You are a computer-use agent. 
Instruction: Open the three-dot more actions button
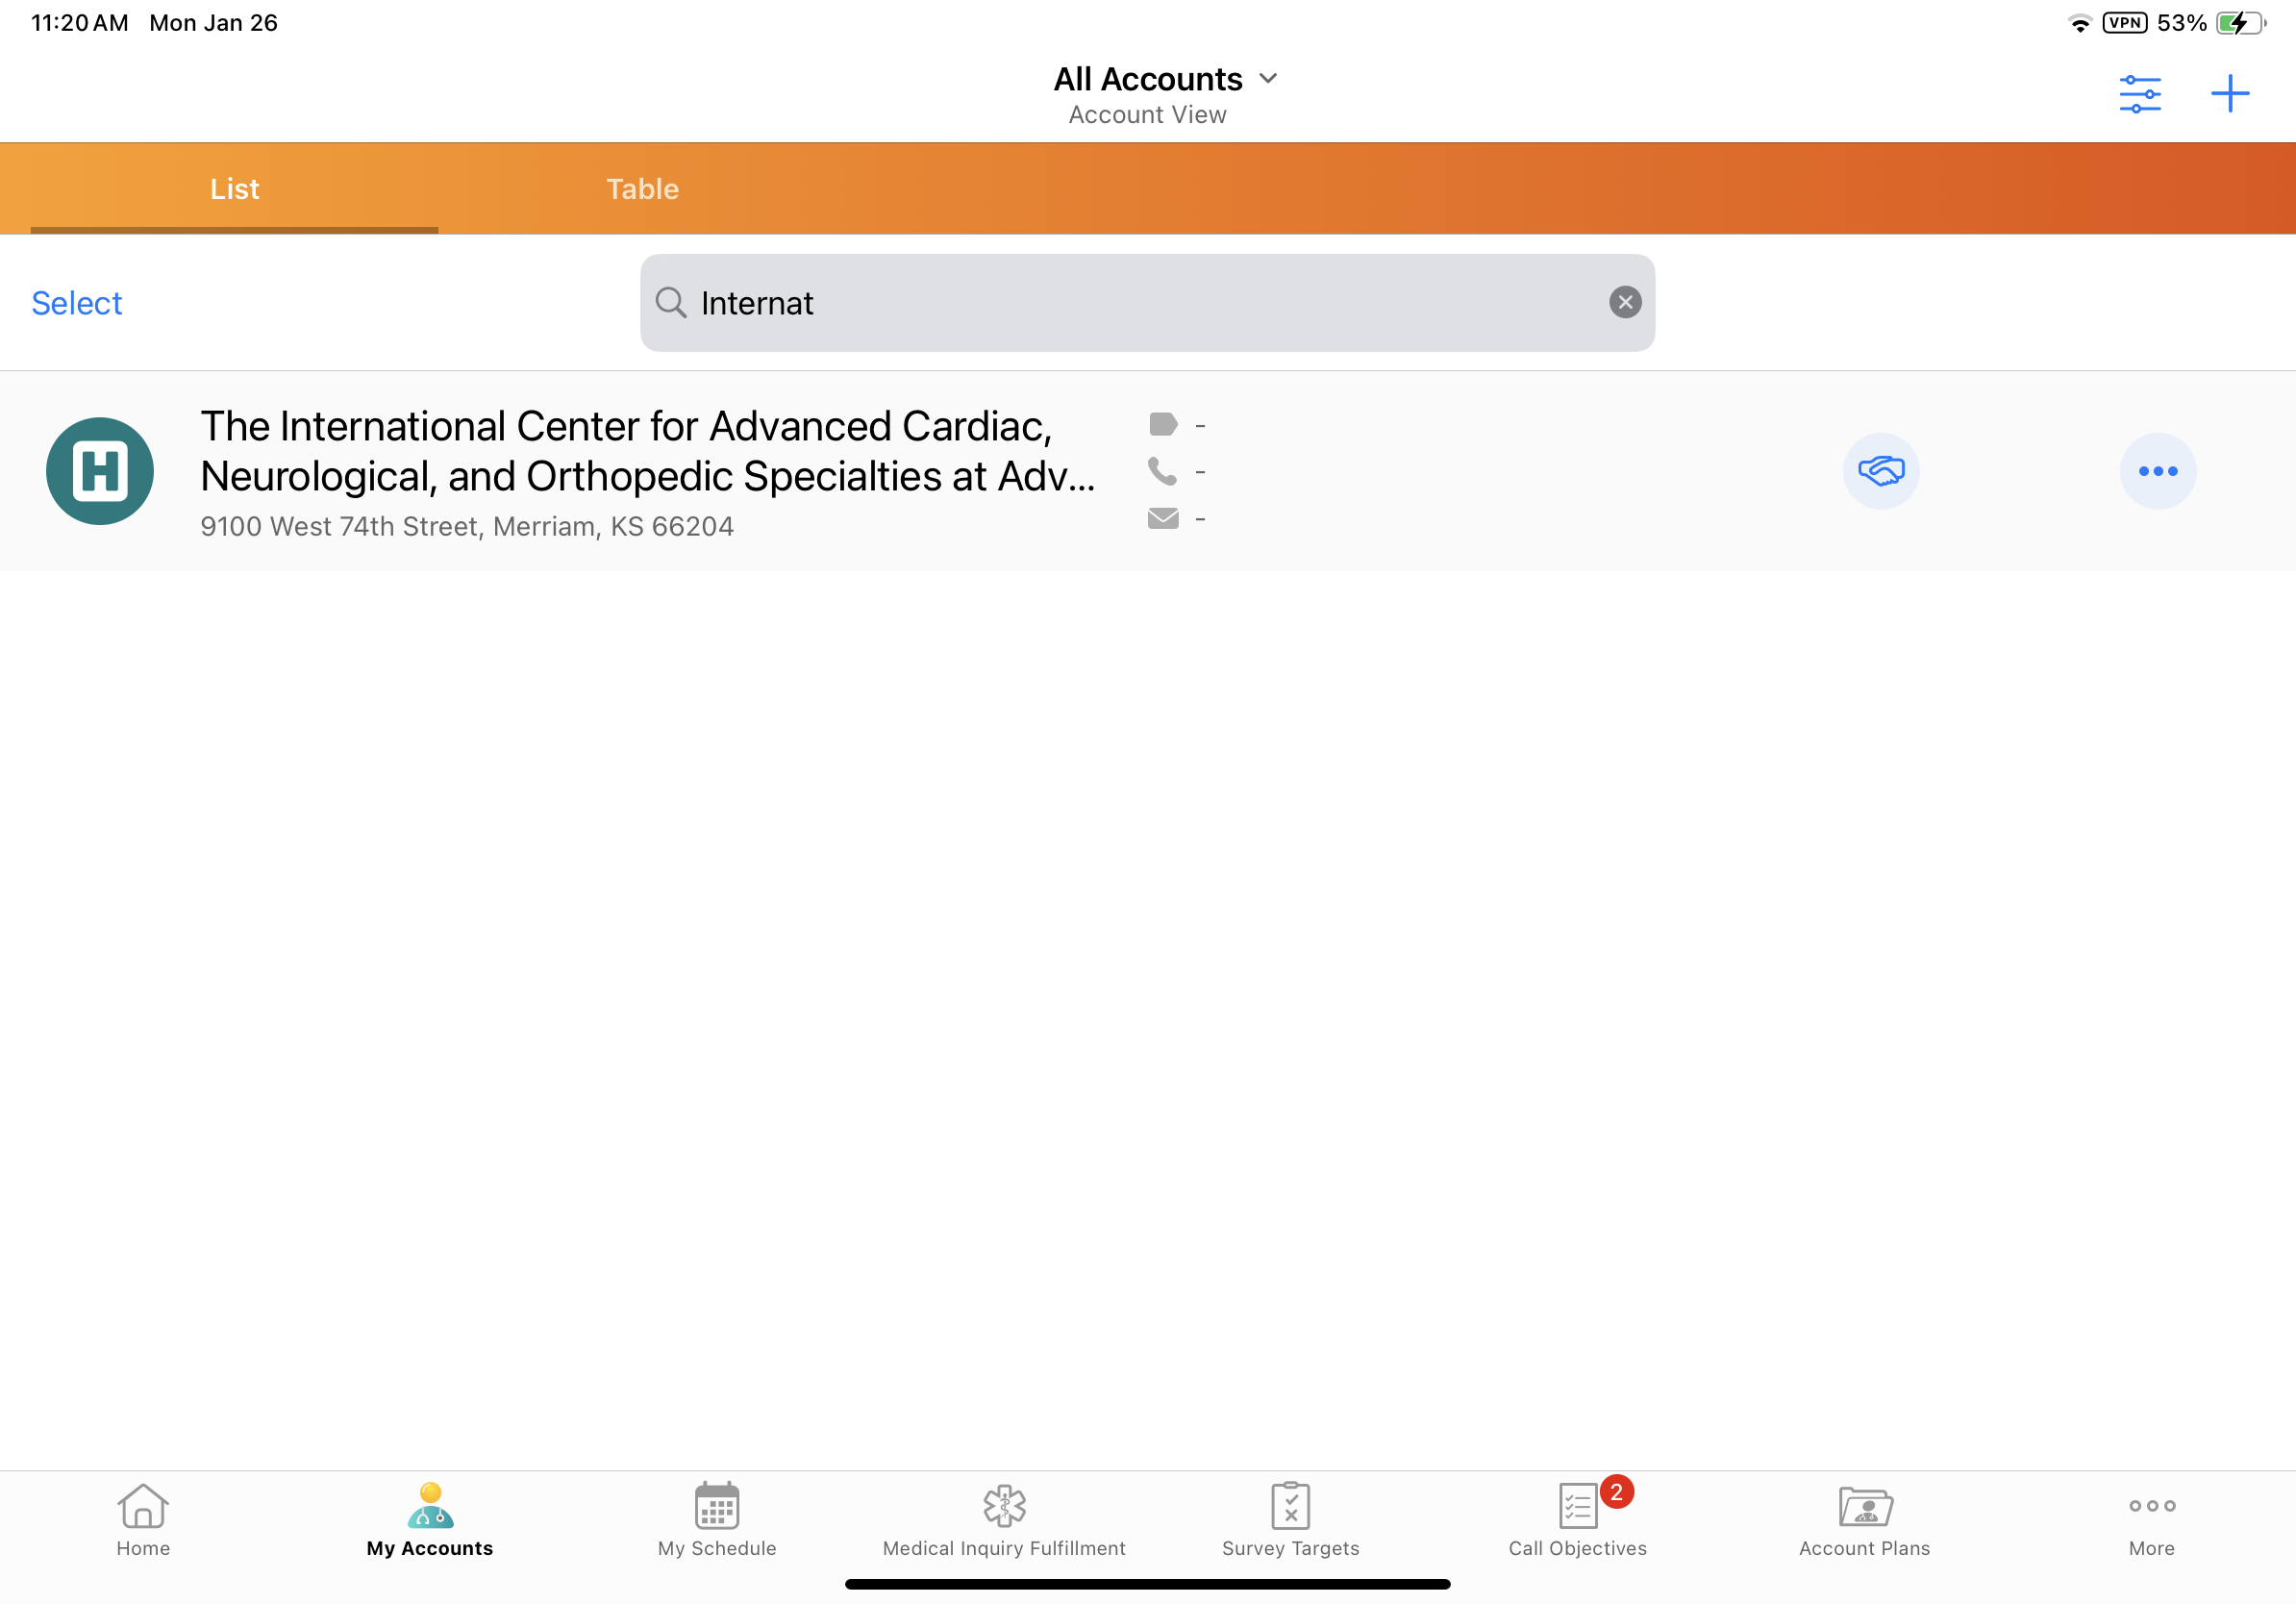click(2157, 471)
